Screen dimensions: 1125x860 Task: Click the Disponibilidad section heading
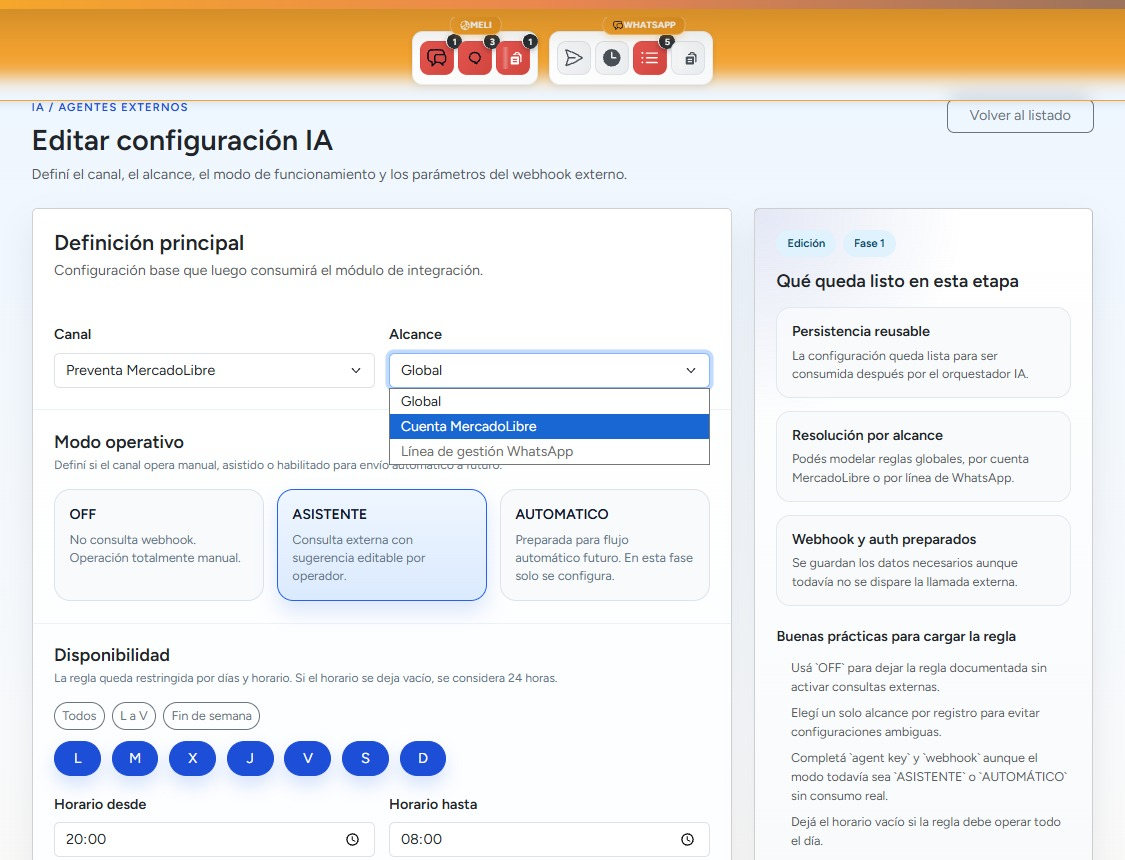coord(112,655)
